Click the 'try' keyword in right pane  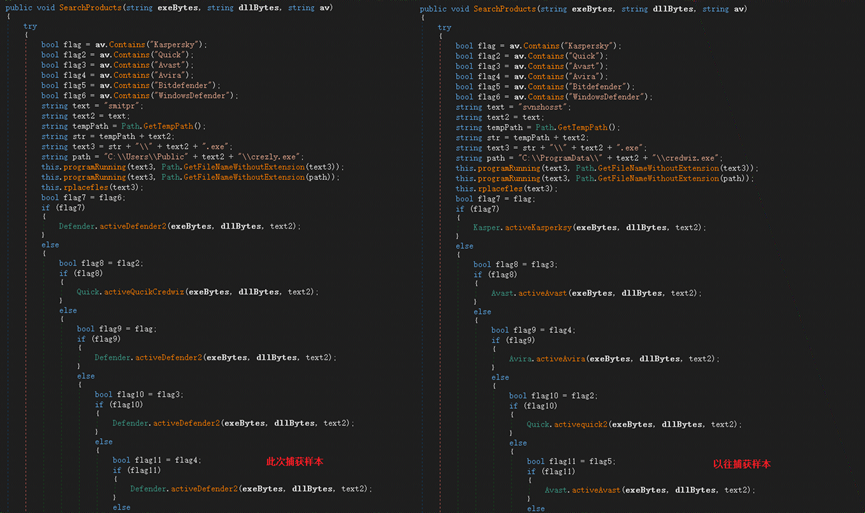coord(445,27)
